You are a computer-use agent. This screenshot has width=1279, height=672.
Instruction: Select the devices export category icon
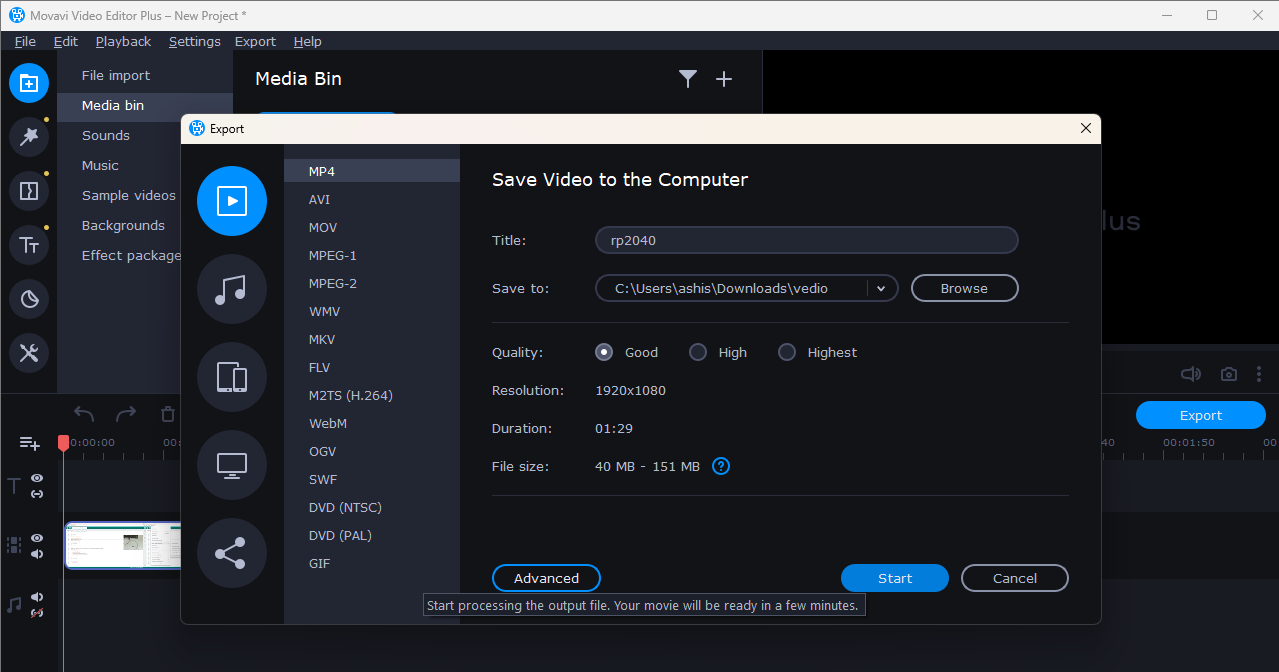[232, 377]
